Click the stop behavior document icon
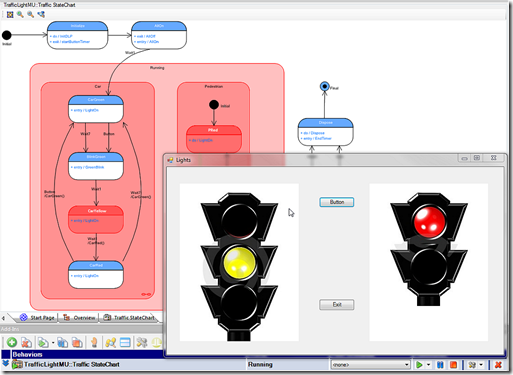513x375 pixels. (77, 342)
